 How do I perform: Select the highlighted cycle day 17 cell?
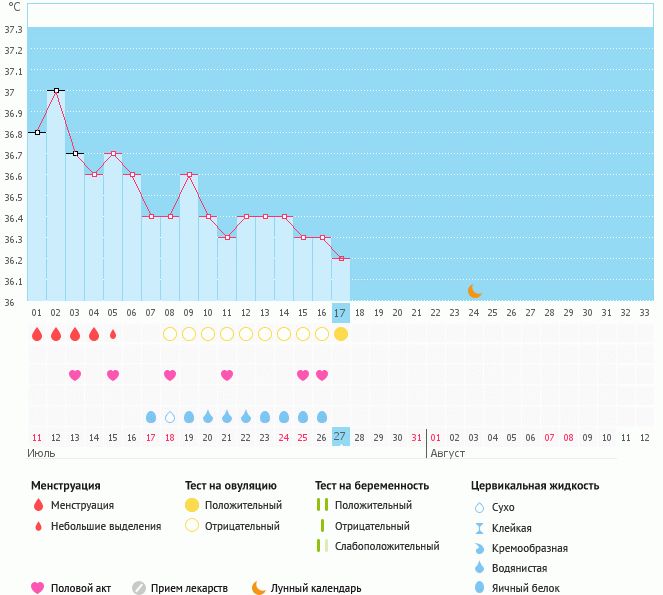(341, 313)
